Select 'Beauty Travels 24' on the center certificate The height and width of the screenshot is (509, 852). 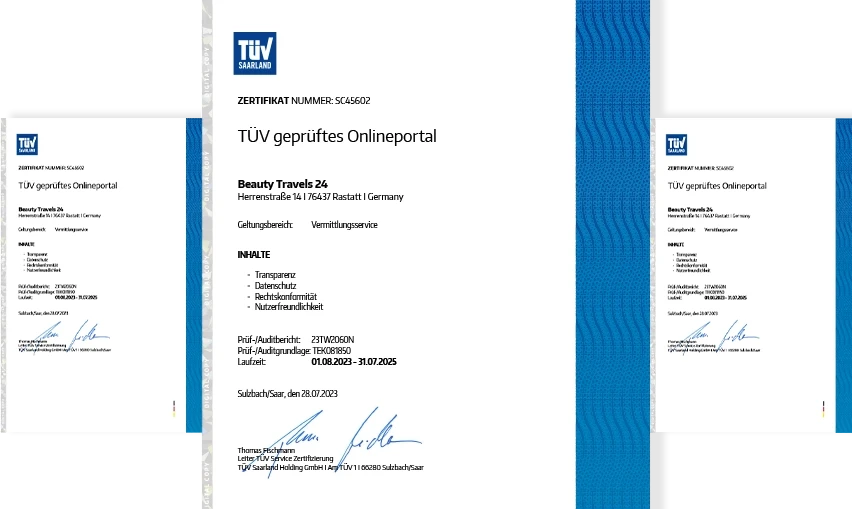(x=283, y=184)
